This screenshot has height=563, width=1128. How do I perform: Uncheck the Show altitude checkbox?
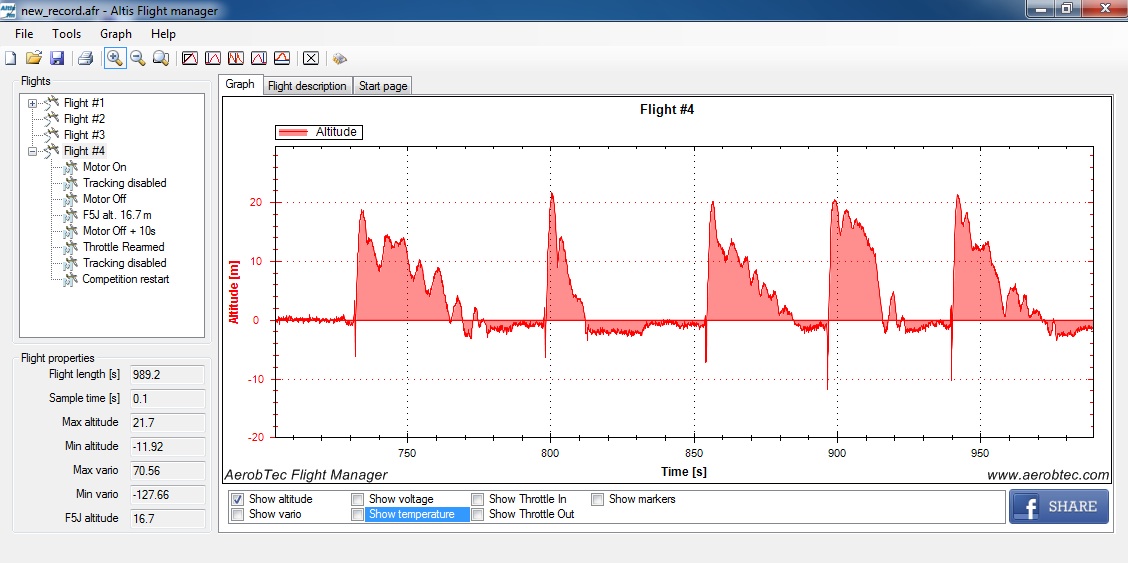238,499
